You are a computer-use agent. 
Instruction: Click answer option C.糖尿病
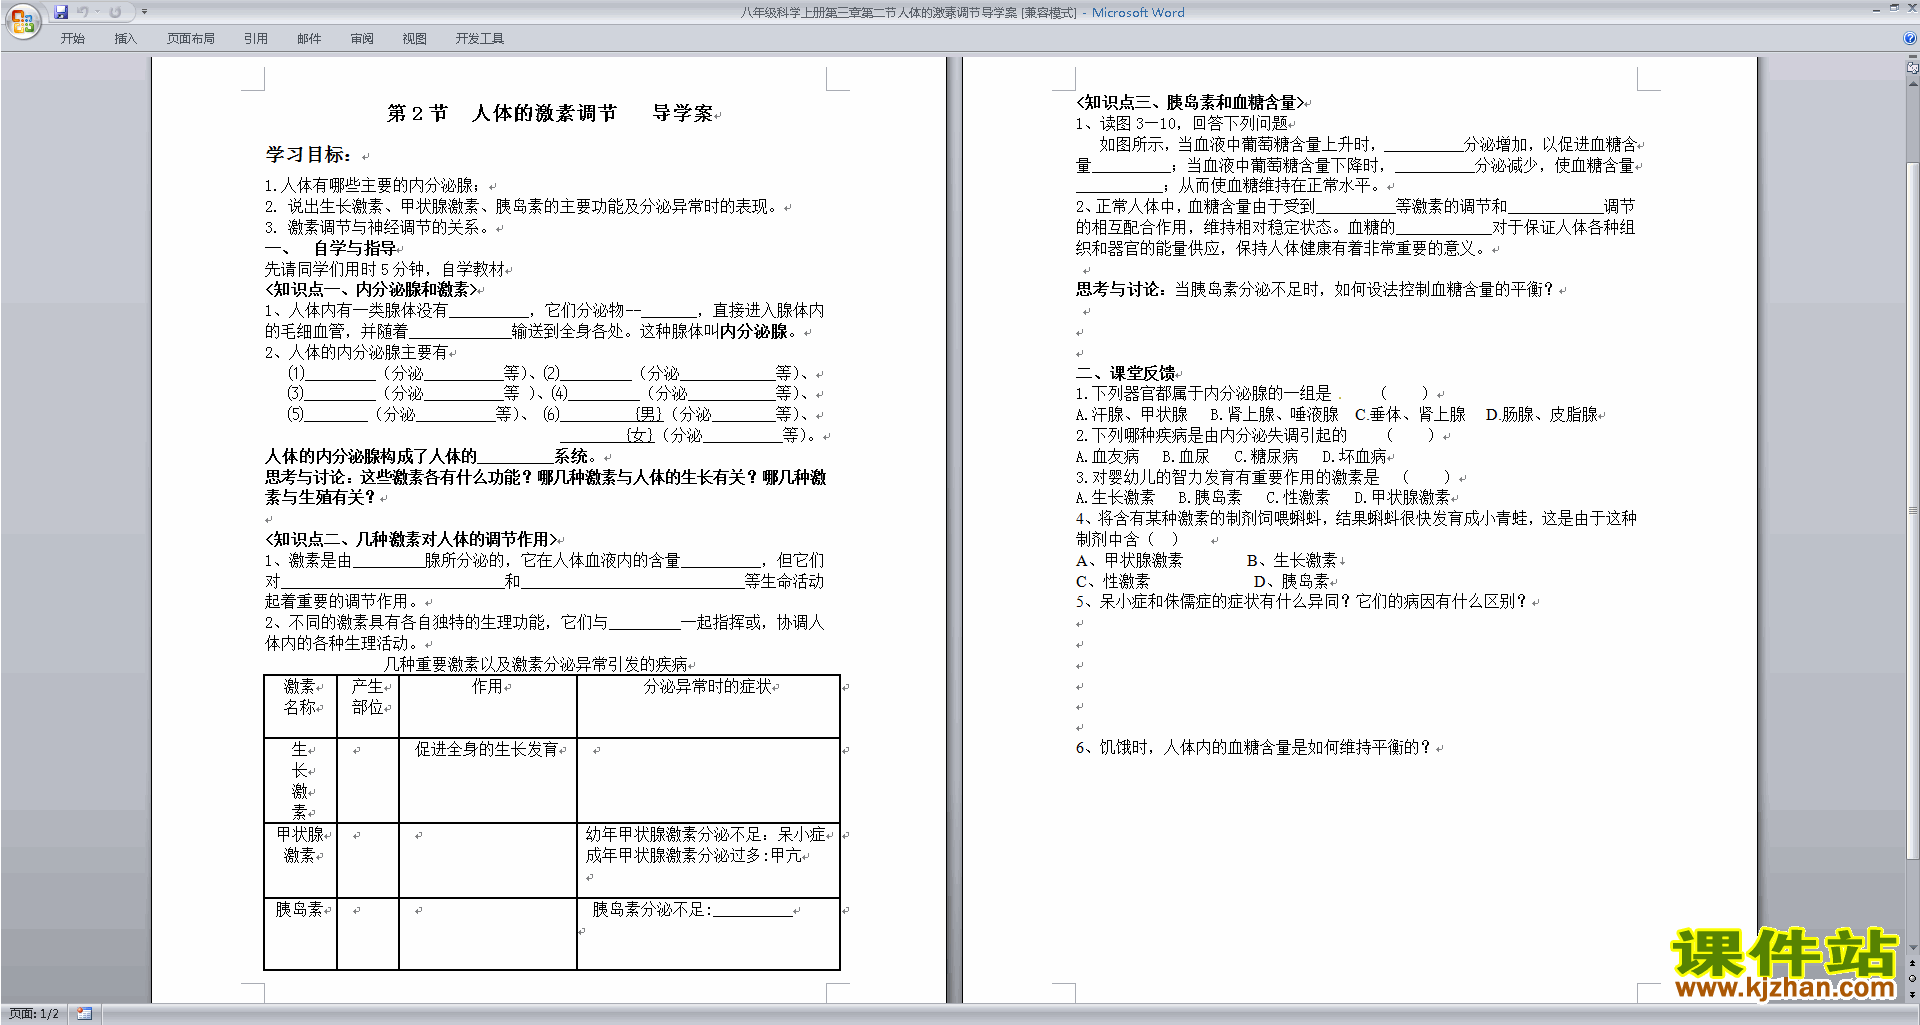pos(1266,457)
